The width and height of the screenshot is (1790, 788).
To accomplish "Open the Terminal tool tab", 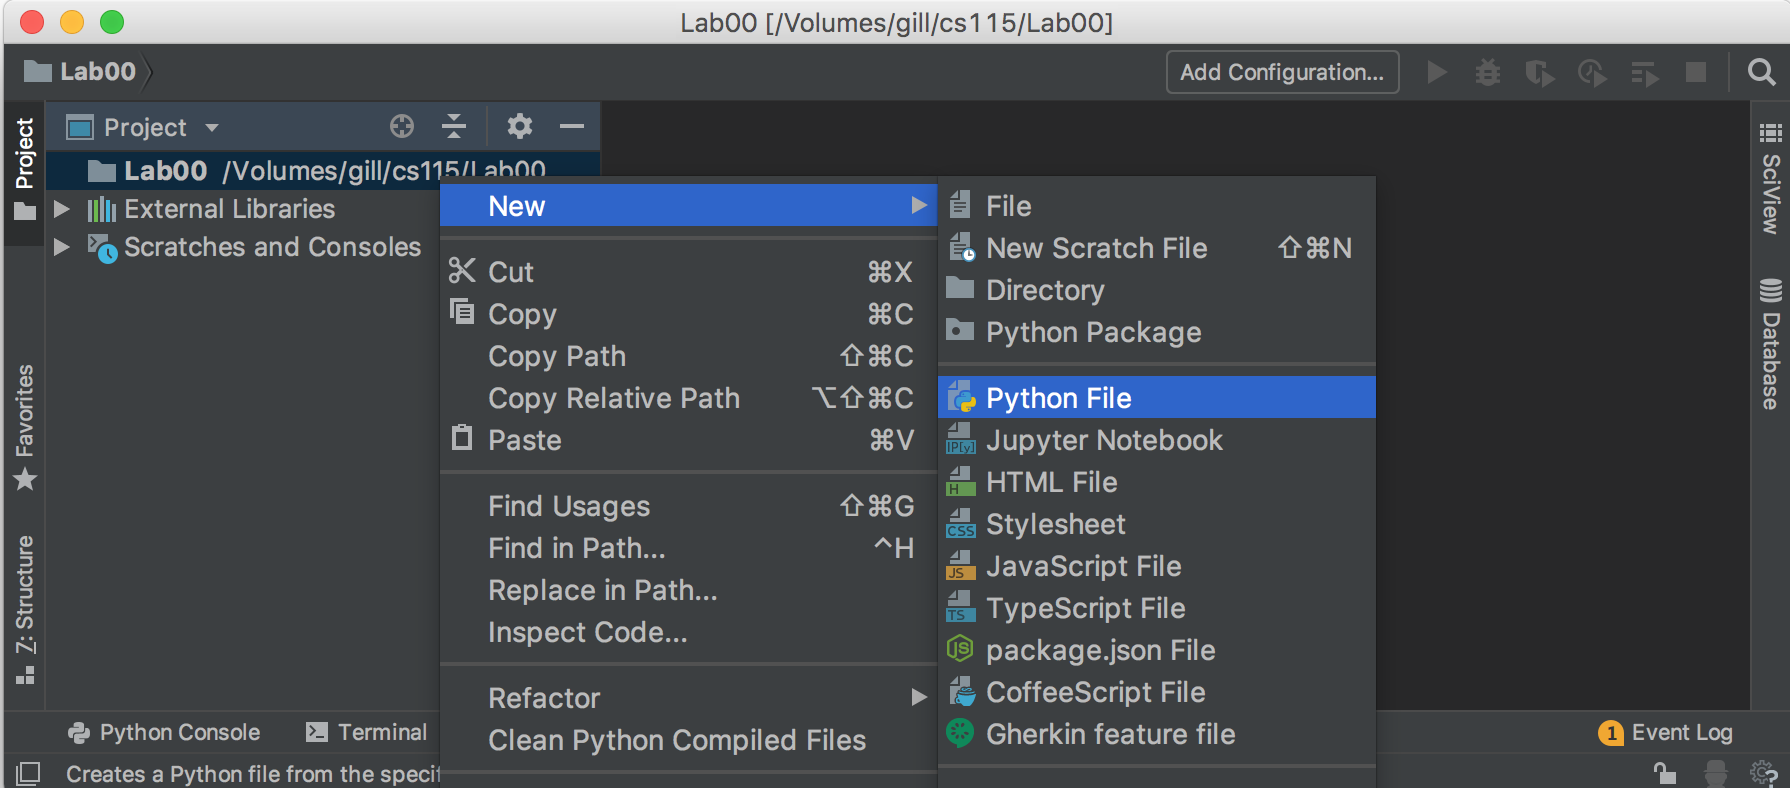I will [368, 732].
